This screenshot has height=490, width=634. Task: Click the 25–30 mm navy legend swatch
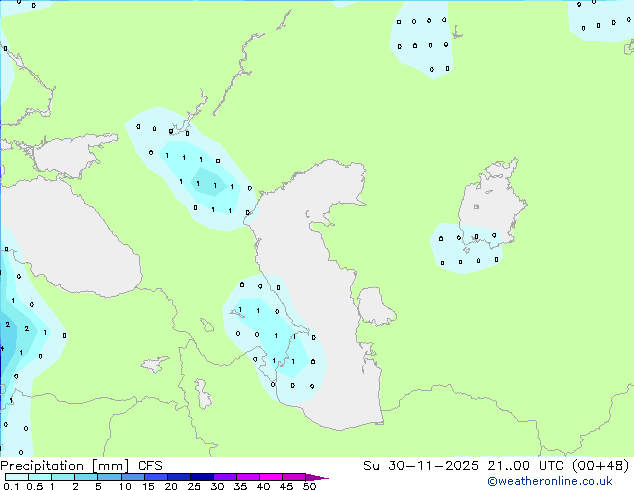point(202,477)
